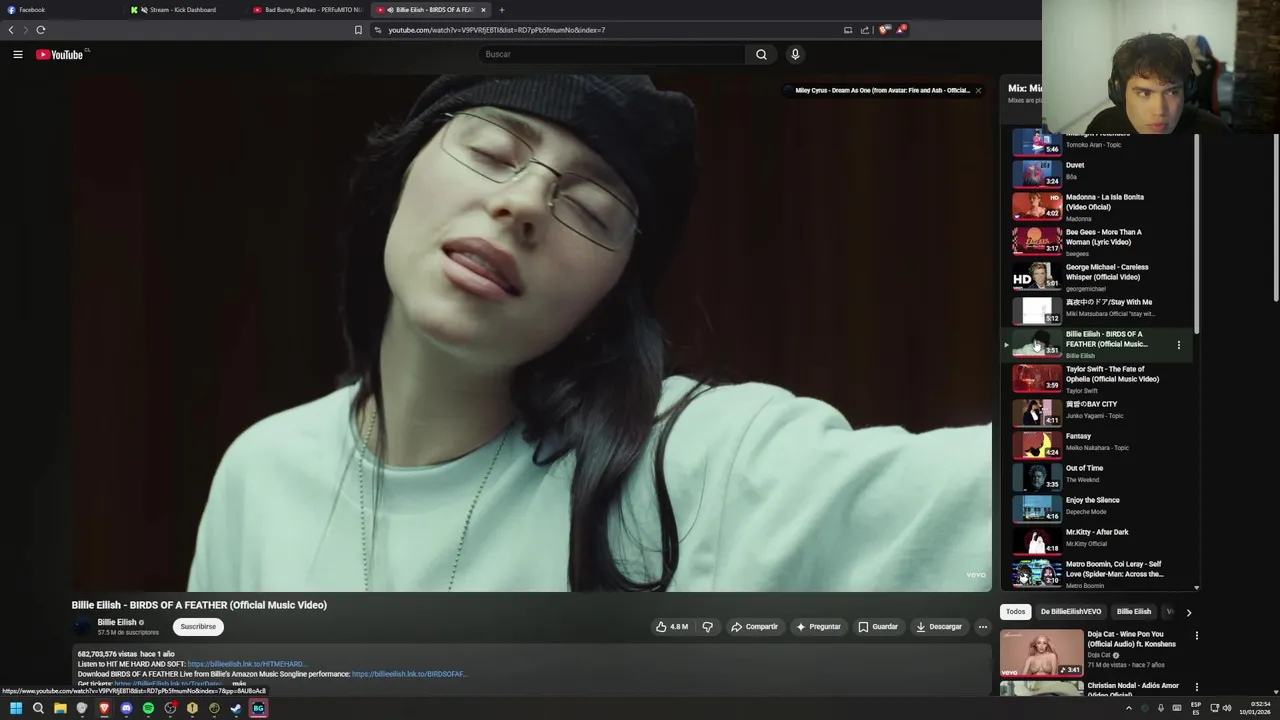Play Taylor Swift - The Fate of Ophelia
This screenshot has height=720, width=1280.
click(1098, 379)
